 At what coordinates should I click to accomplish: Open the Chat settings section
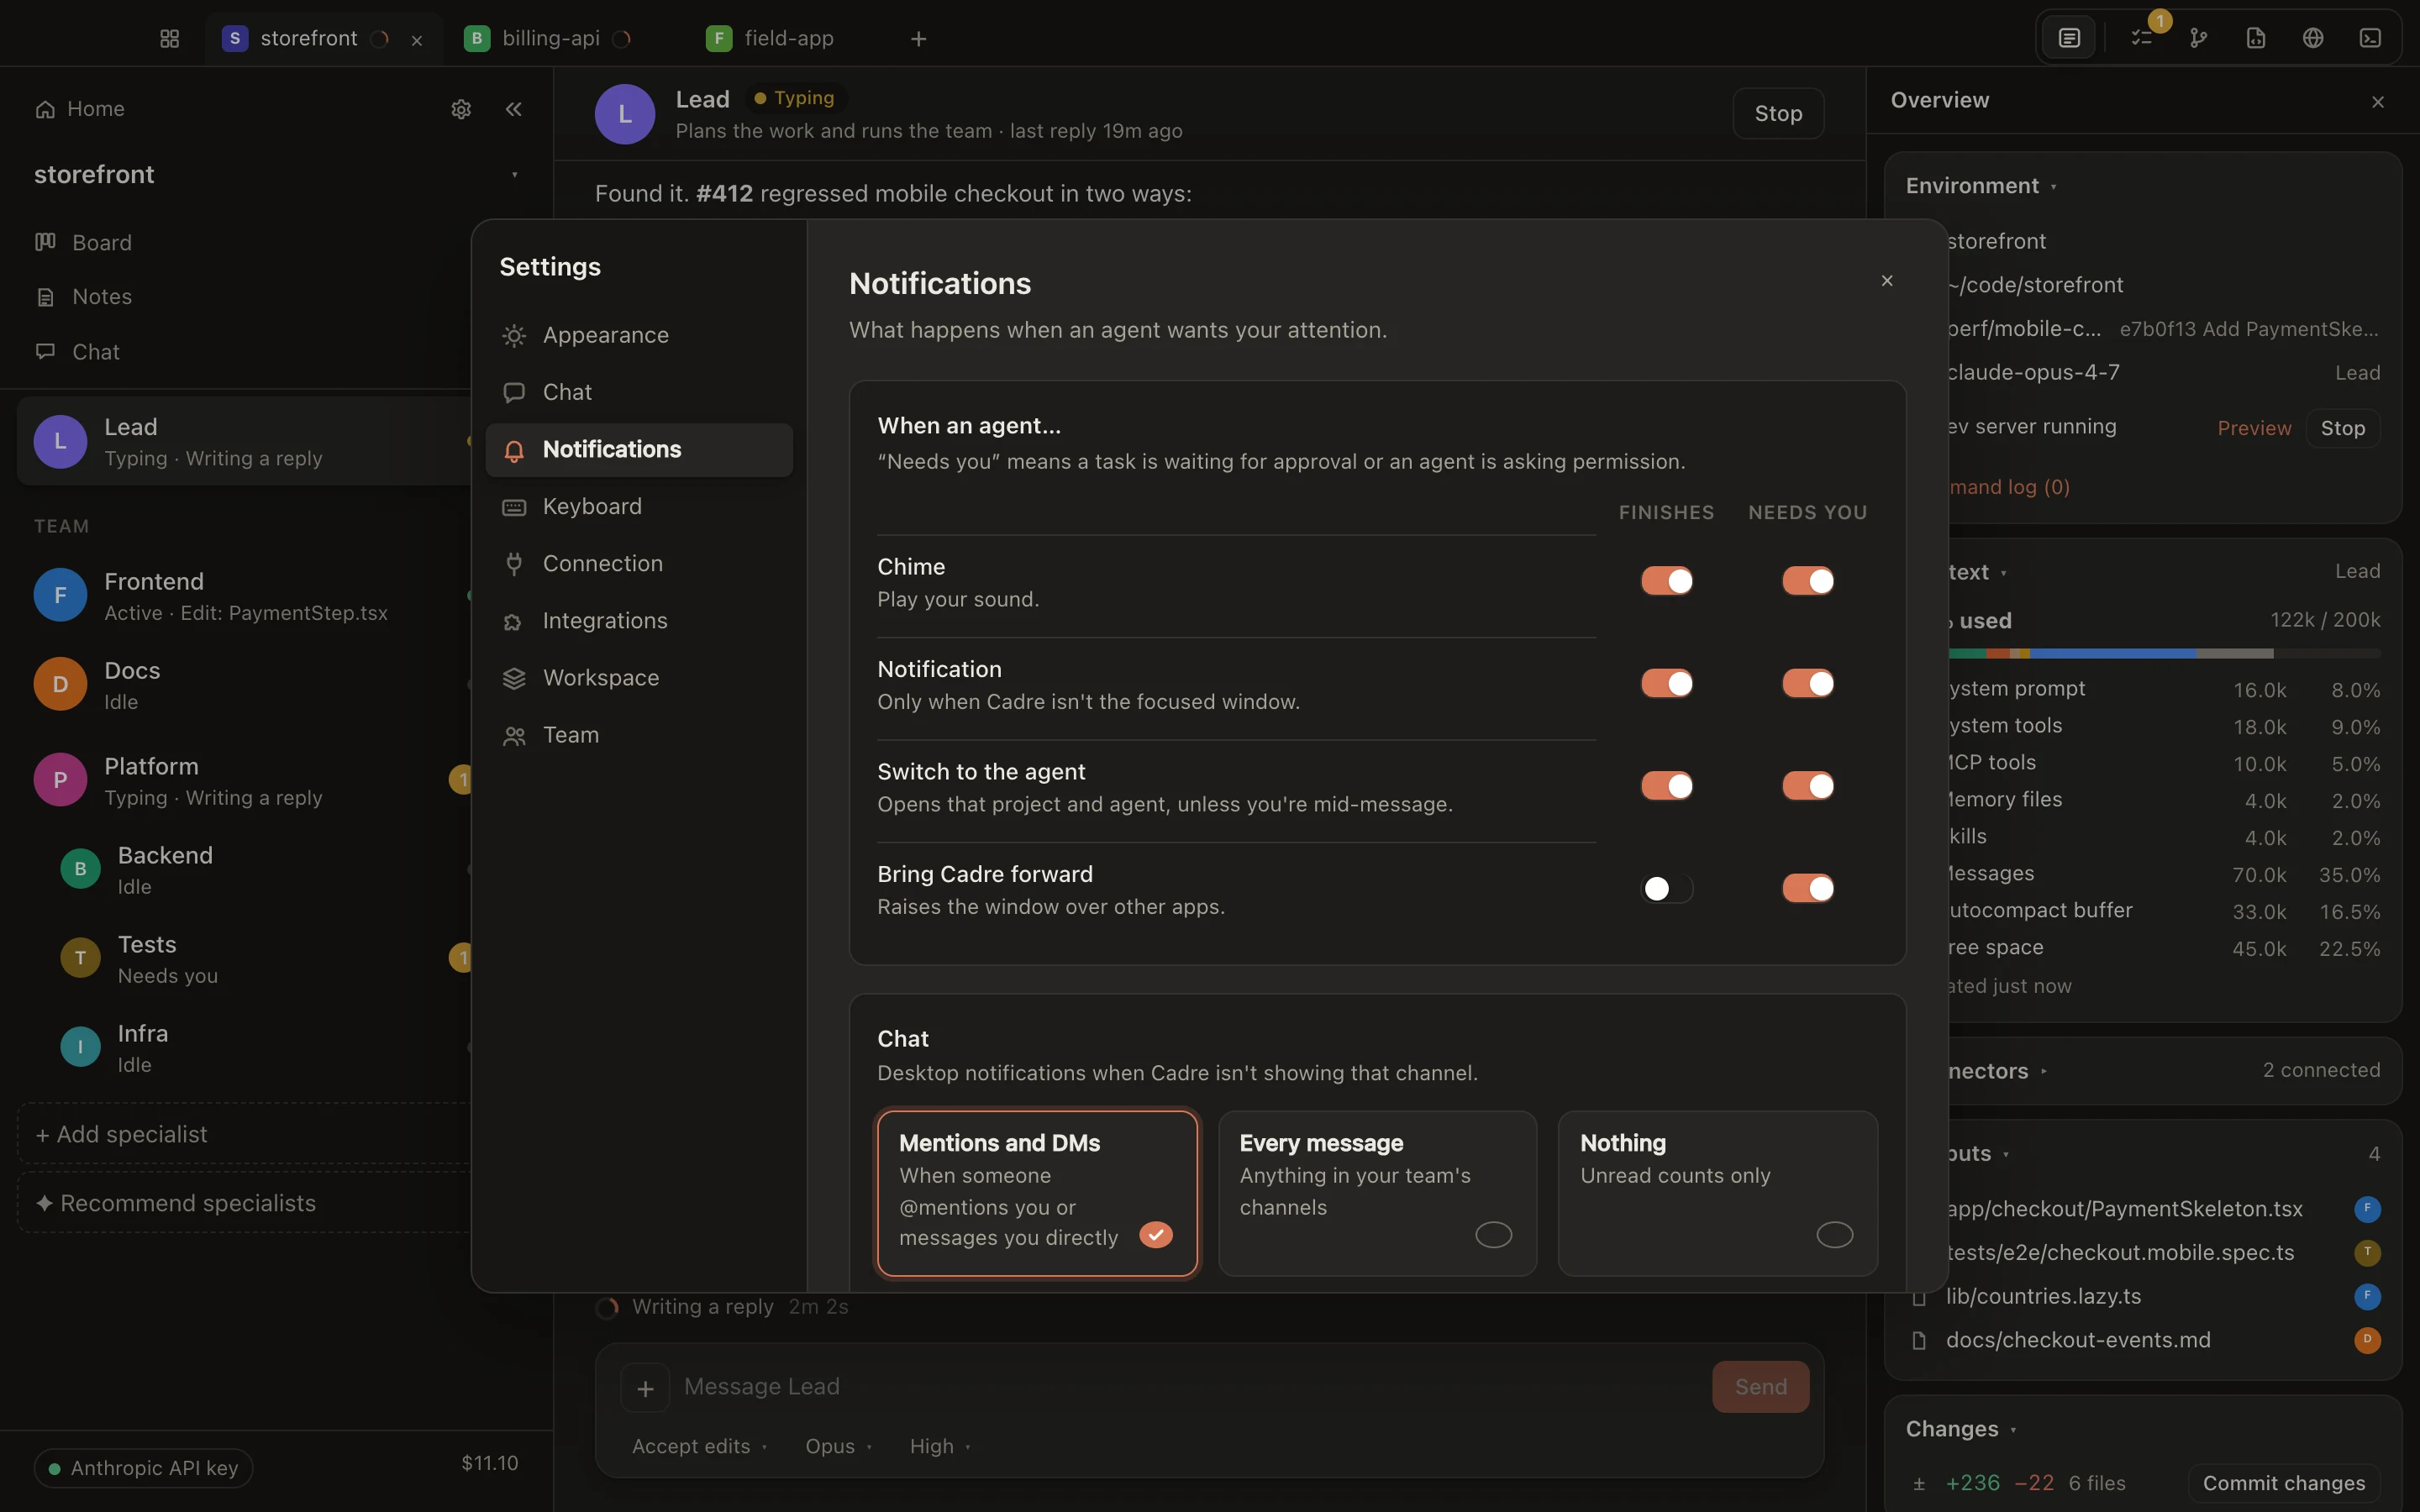click(x=639, y=392)
